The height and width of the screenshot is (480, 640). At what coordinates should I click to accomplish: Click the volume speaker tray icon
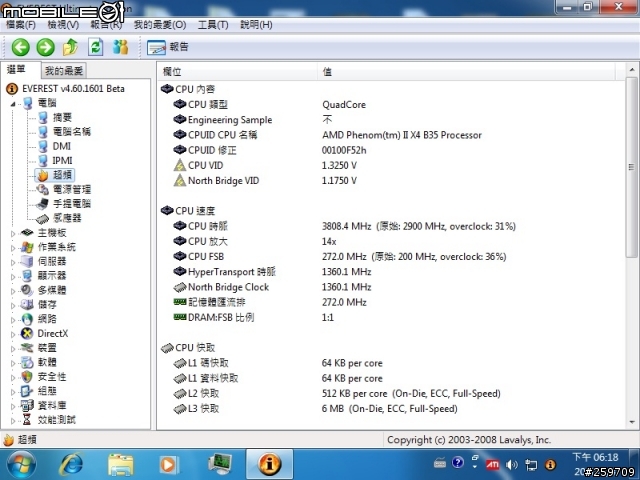click(511, 464)
